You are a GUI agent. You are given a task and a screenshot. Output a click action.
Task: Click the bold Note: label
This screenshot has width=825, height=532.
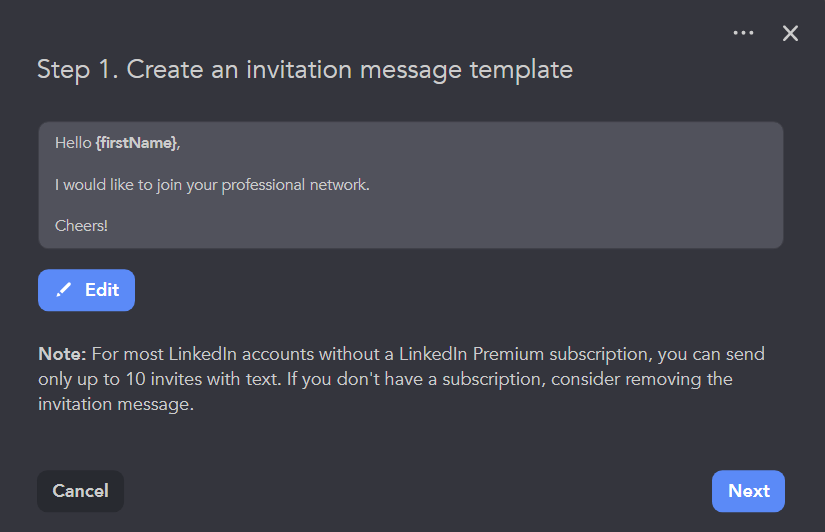(x=62, y=355)
